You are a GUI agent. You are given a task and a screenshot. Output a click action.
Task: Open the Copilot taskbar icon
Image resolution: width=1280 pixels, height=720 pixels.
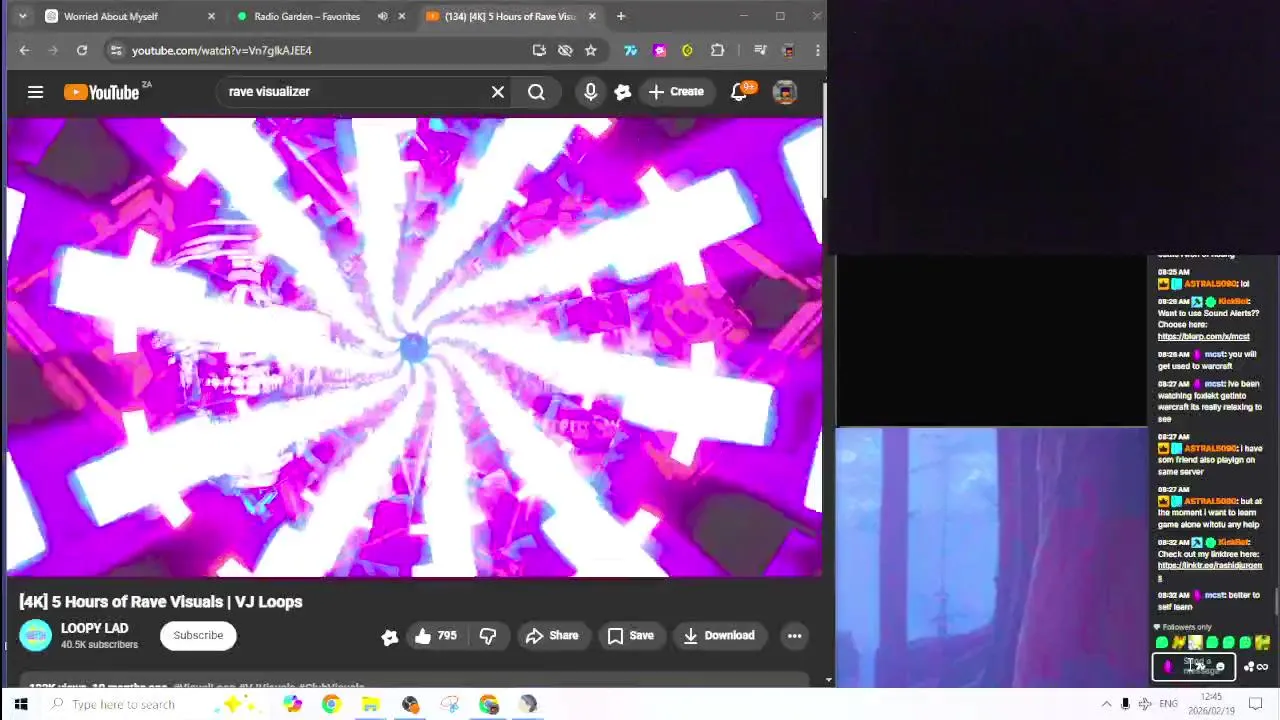click(292, 704)
